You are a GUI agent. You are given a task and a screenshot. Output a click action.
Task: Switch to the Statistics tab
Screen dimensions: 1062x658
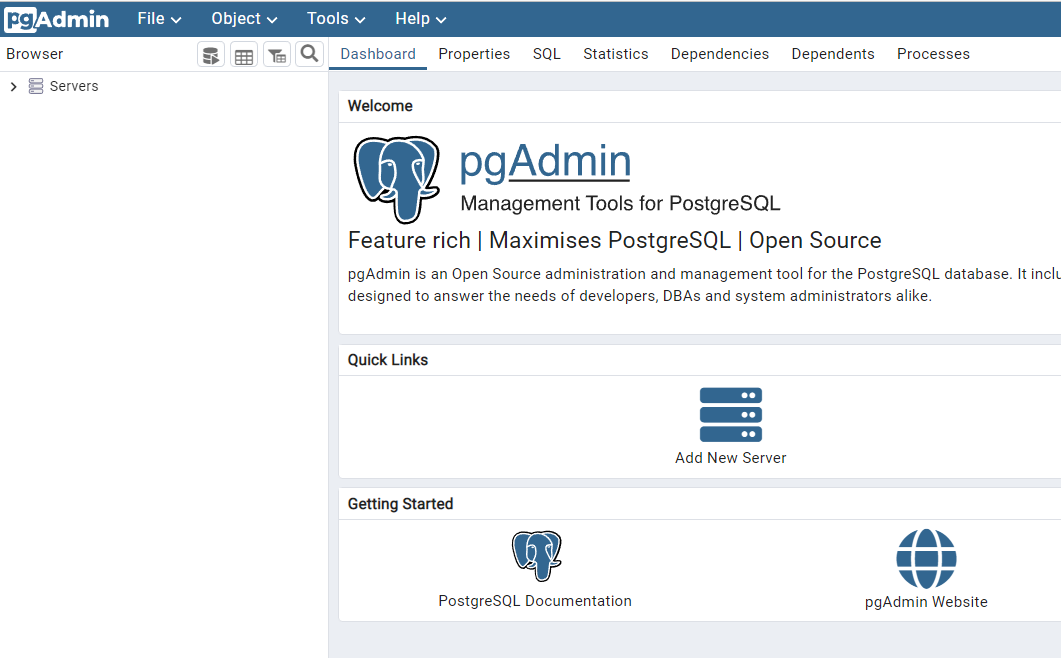click(616, 54)
